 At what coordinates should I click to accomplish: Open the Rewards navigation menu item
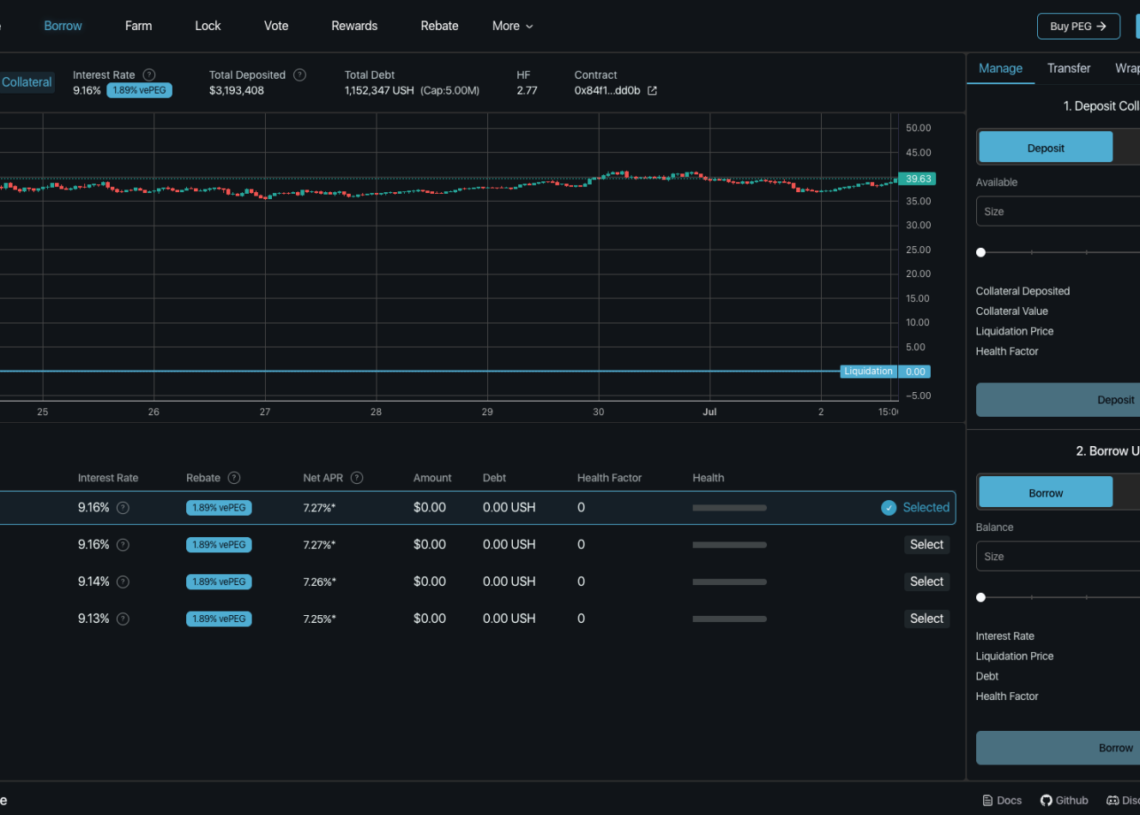(x=354, y=26)
